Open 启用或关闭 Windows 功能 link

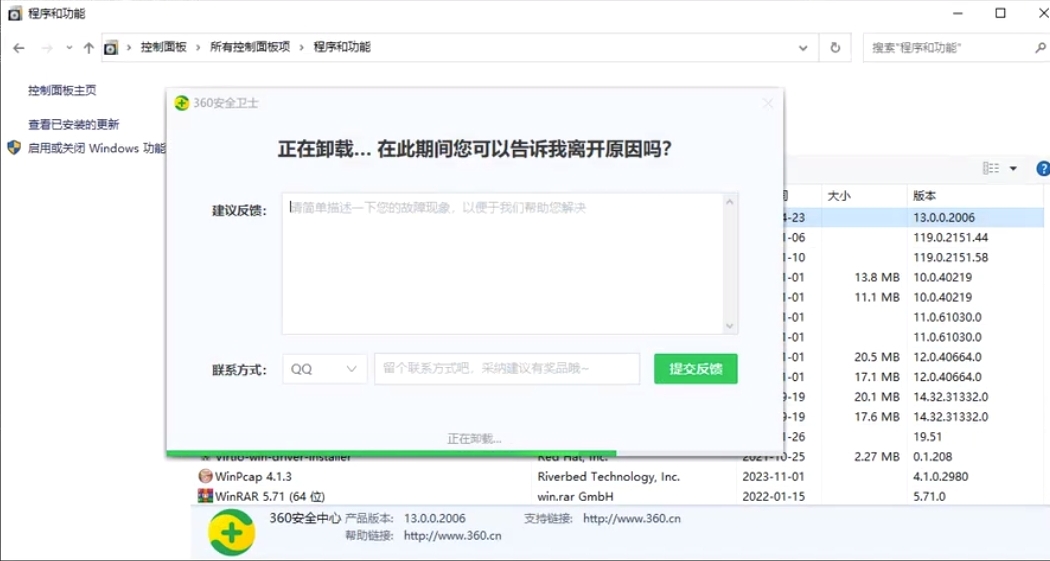[x=96, y=148]
